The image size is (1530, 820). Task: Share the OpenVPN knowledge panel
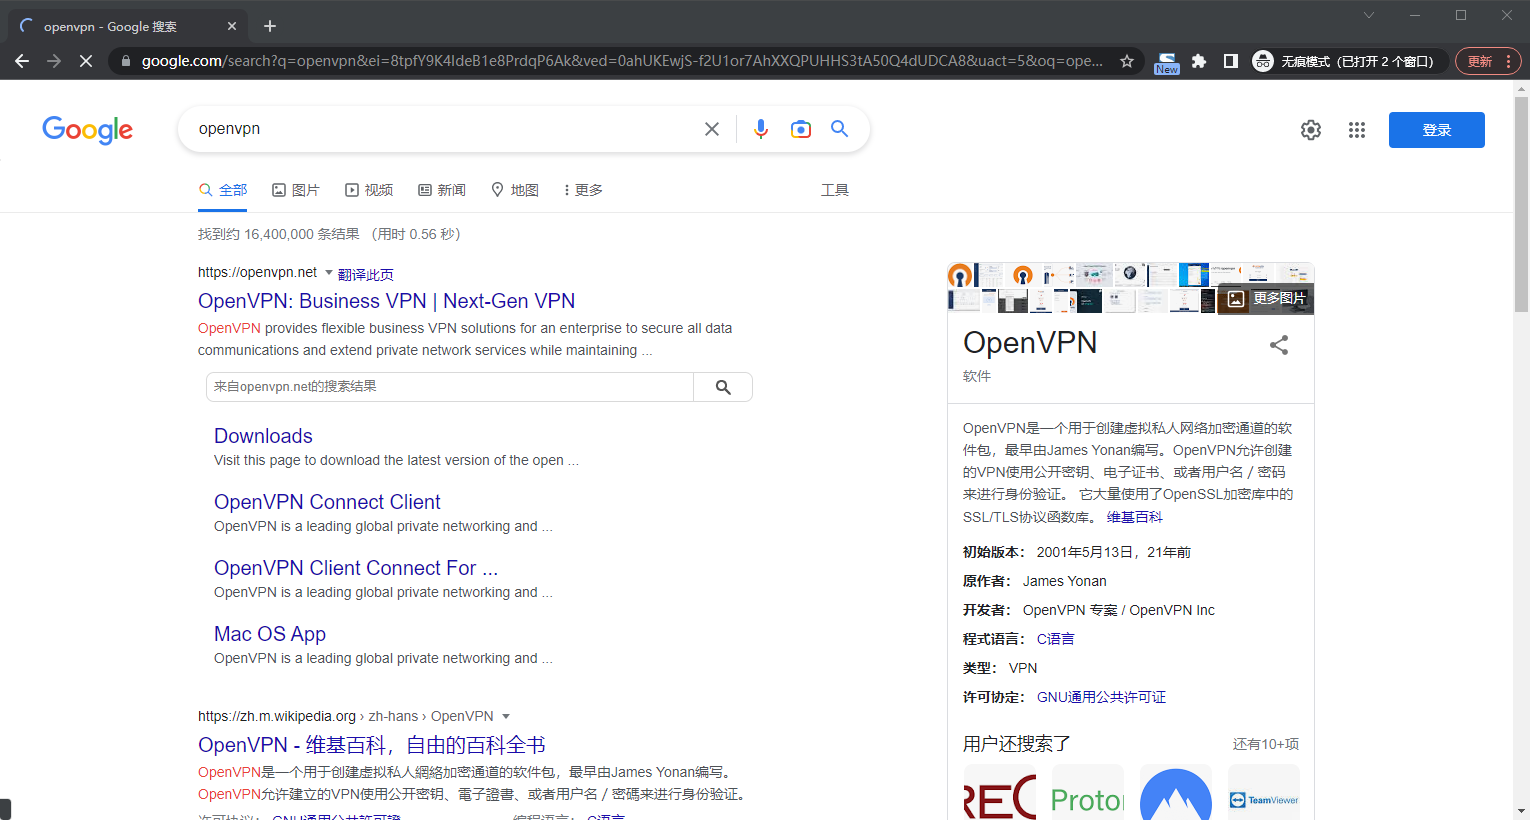pyautogui.click(x=1279, y=345)
